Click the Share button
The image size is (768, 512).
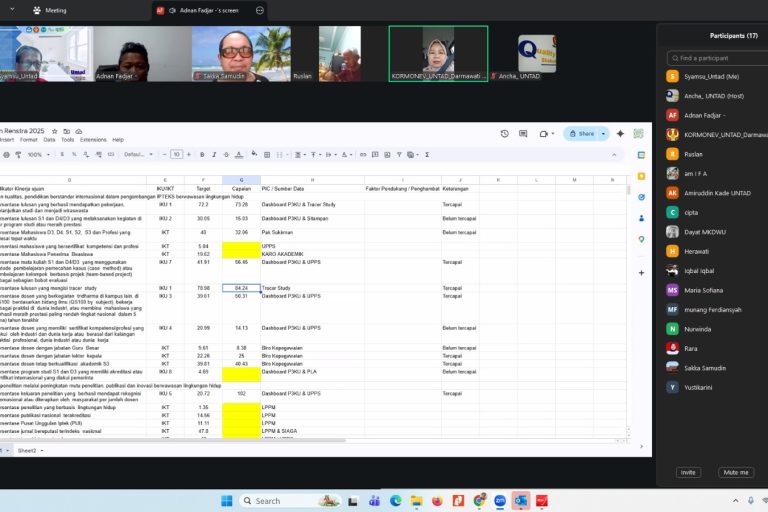click(x=582, y=134)
